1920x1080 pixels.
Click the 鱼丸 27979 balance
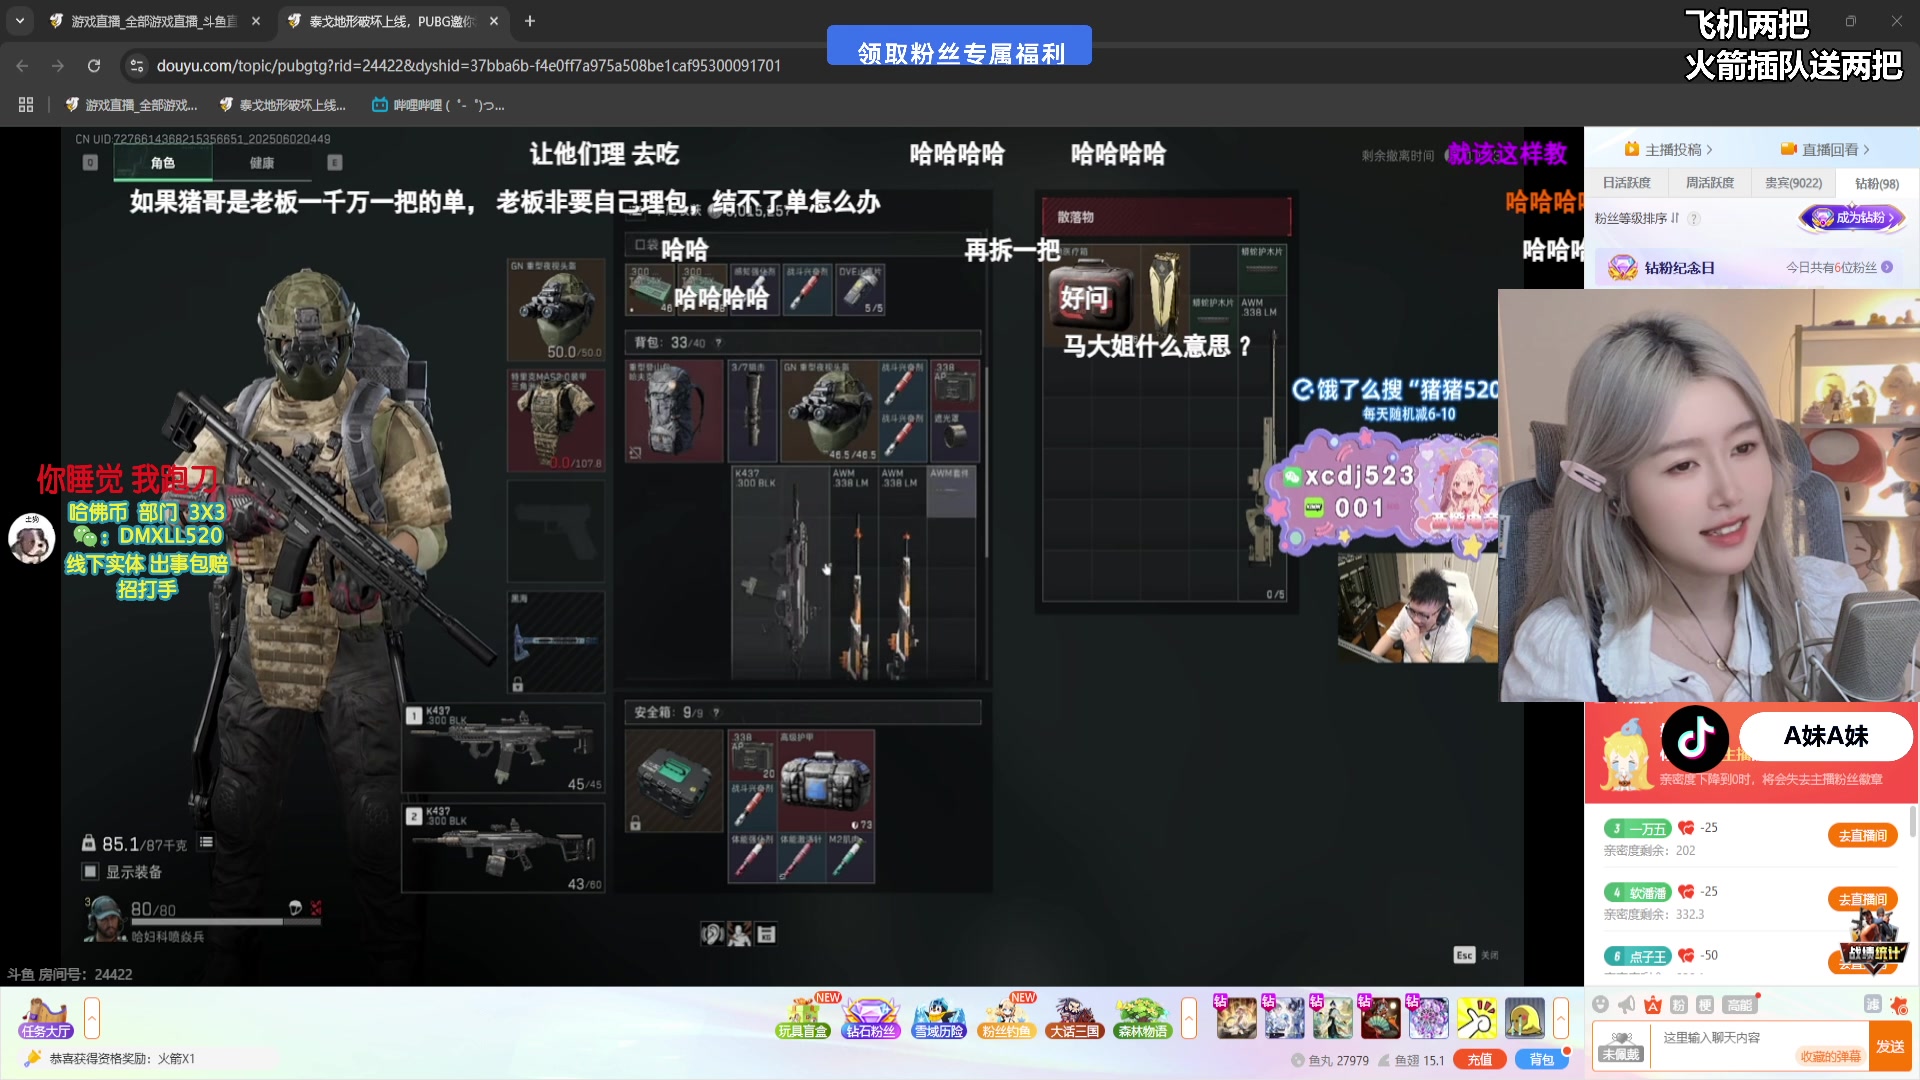pos(1330,1060)
